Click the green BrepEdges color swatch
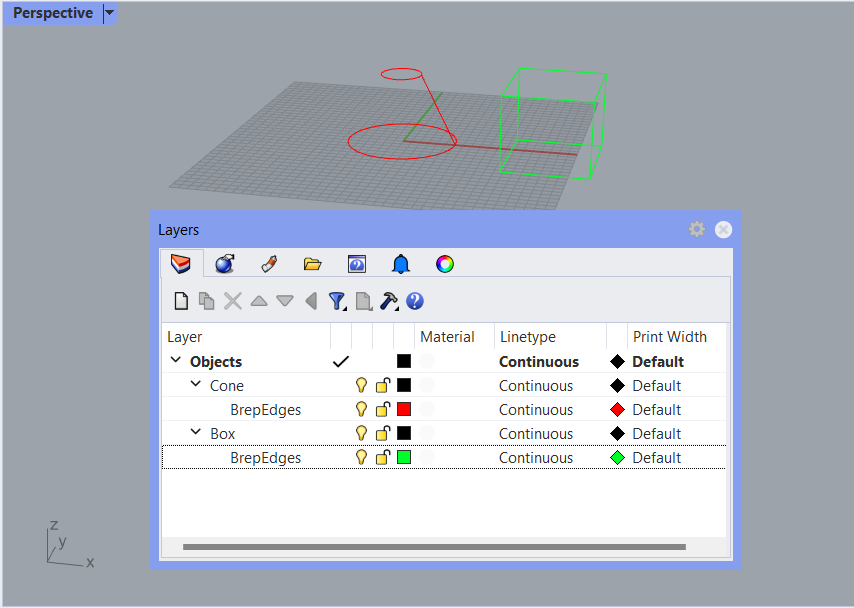Viewport: 854px width, 608px height. click(x=404, y=458)
